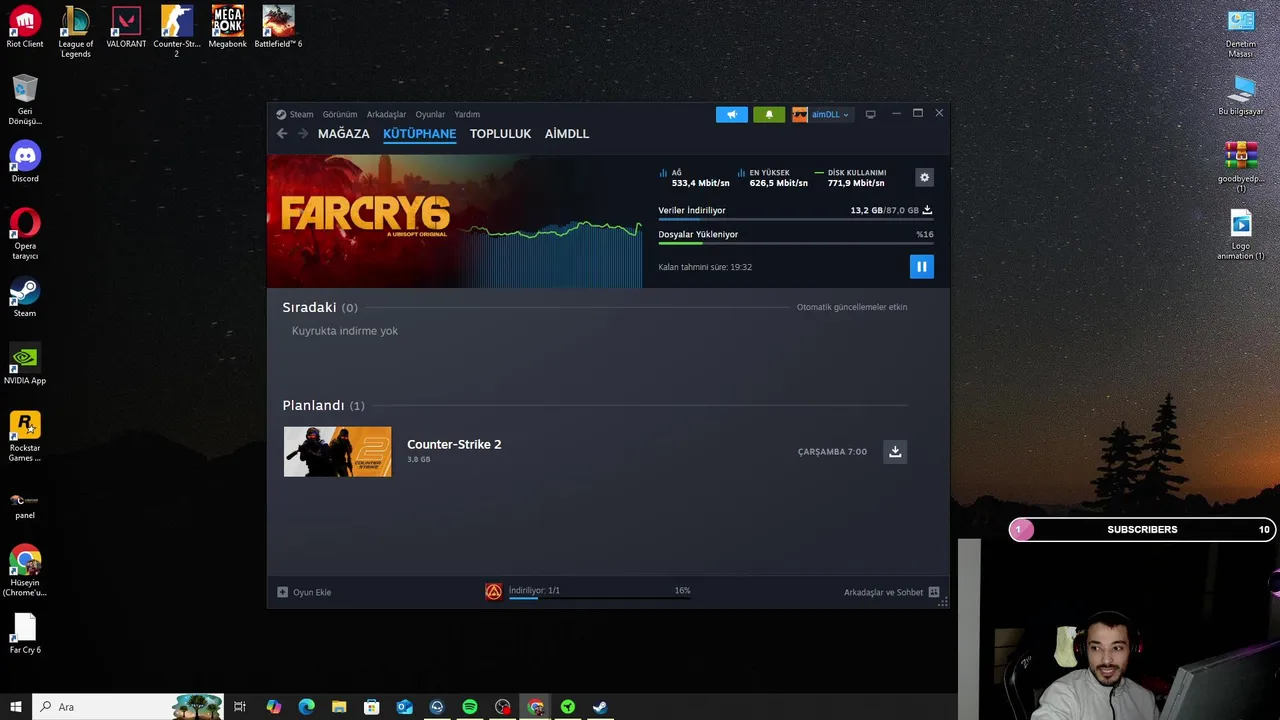The image size is (1280, 720).
Task: Click download icon next to 87,0 GB
Action: tap(927, 210)
